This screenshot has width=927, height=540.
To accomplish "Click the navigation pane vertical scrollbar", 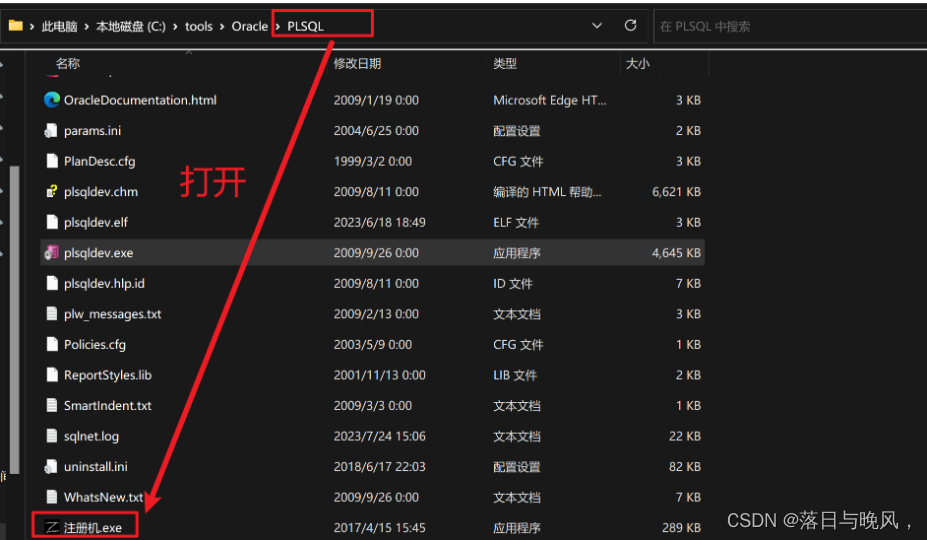I will pyautogui.click(x=14, y=319).
